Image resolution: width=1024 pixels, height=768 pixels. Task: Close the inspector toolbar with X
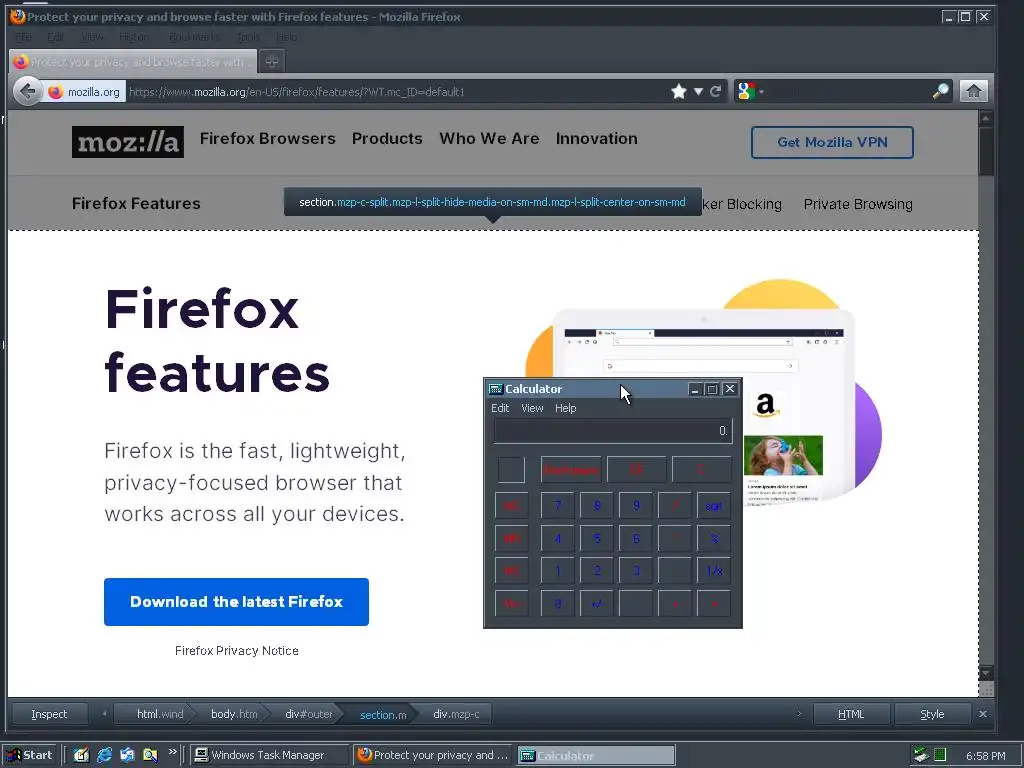point(983,714)
